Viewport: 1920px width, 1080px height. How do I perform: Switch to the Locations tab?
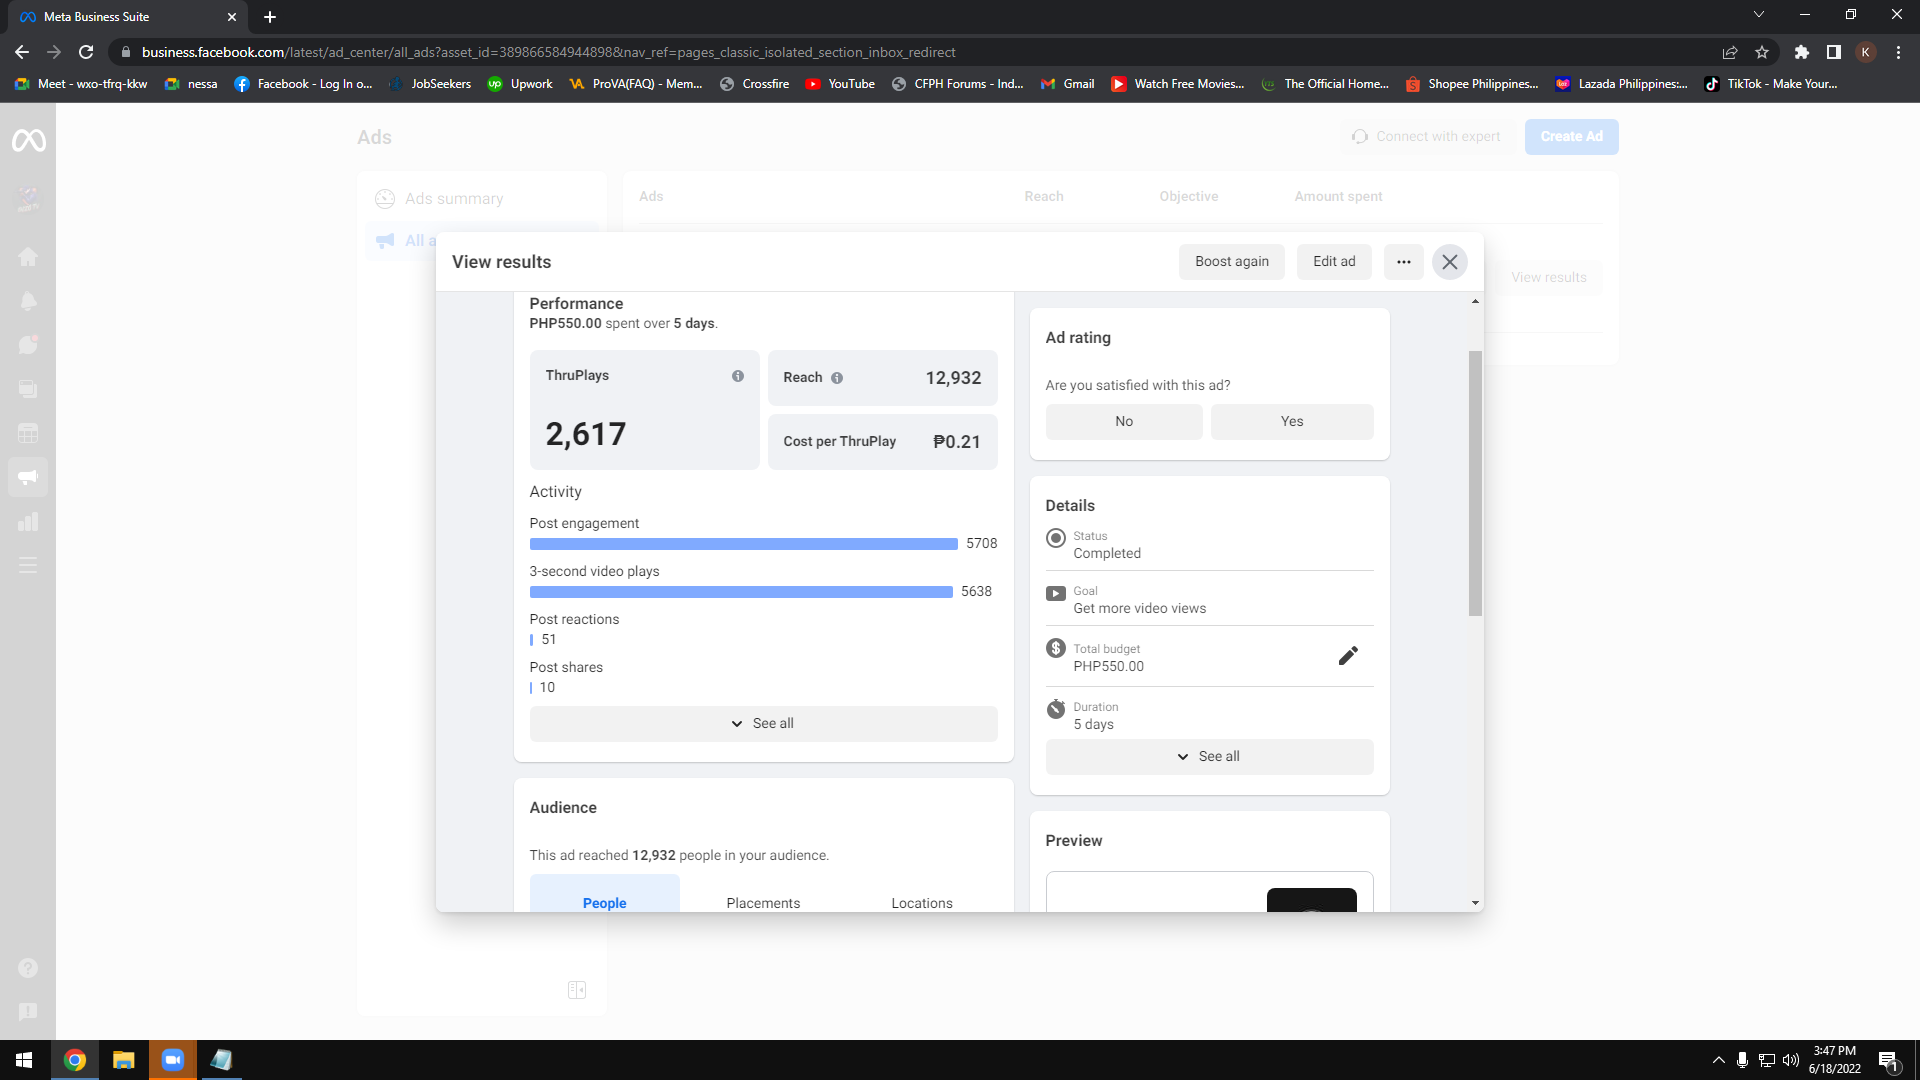(x=922, y=903)
